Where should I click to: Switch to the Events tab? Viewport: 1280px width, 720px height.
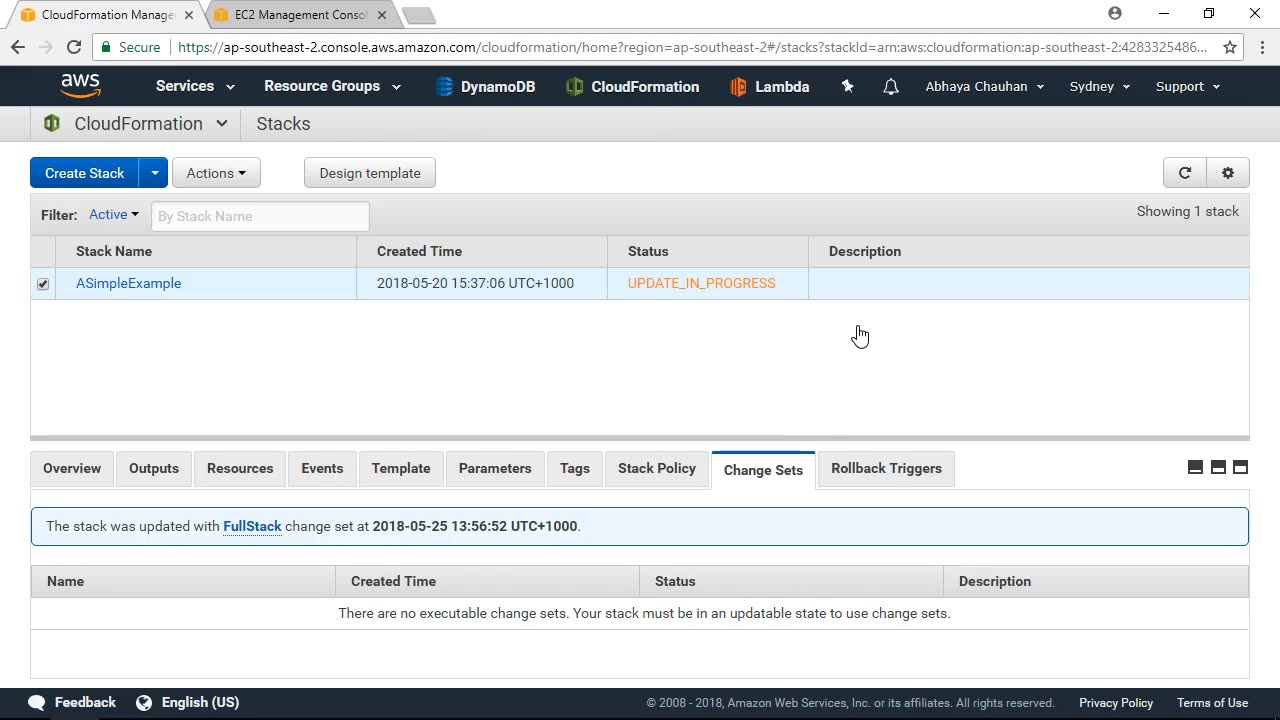click(x=322, y=468)
